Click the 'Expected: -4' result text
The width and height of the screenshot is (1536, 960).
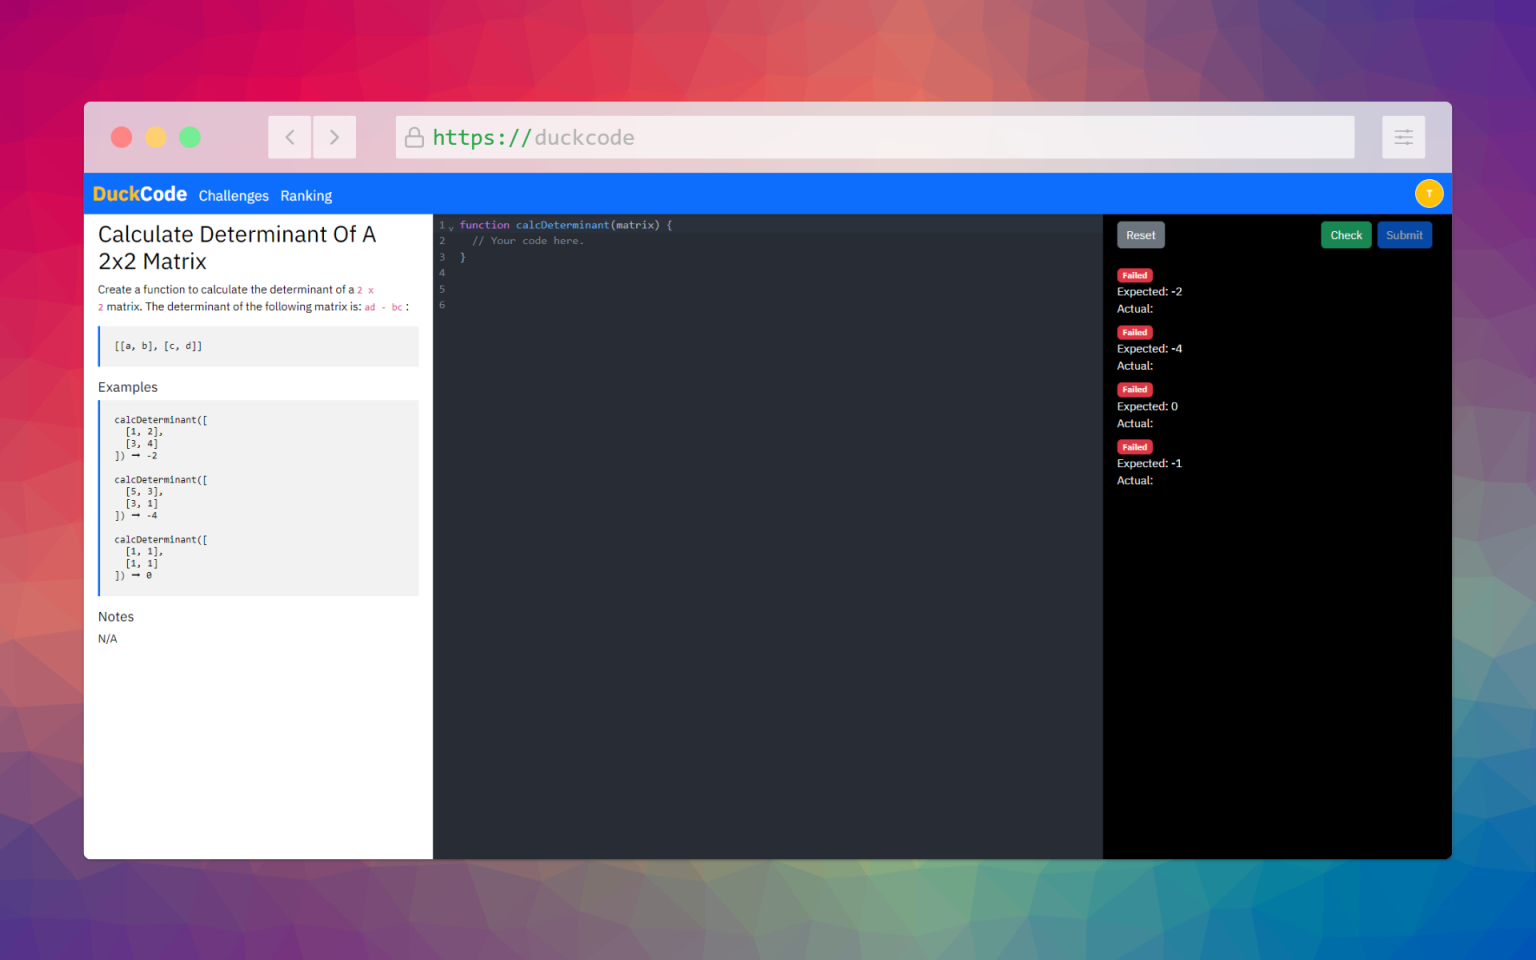(x=1149, y=349)
